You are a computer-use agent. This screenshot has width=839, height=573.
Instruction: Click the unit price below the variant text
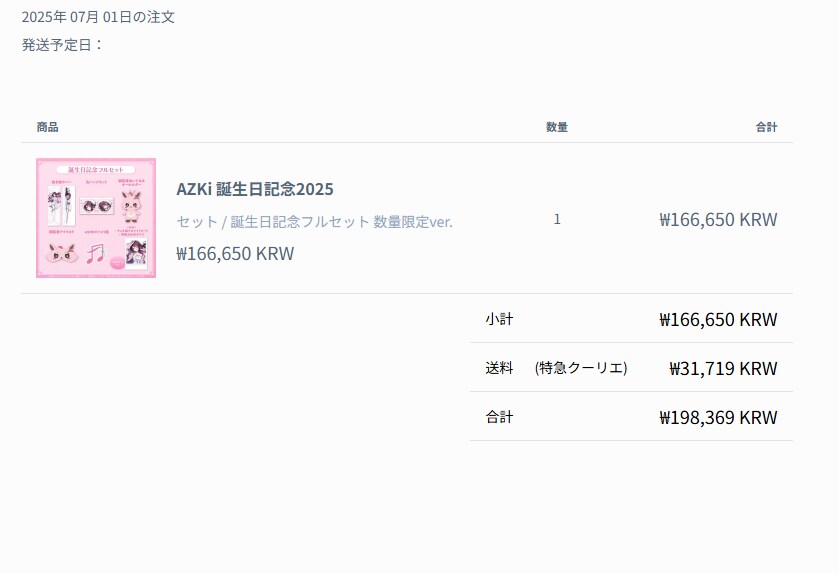pos(235,253)
